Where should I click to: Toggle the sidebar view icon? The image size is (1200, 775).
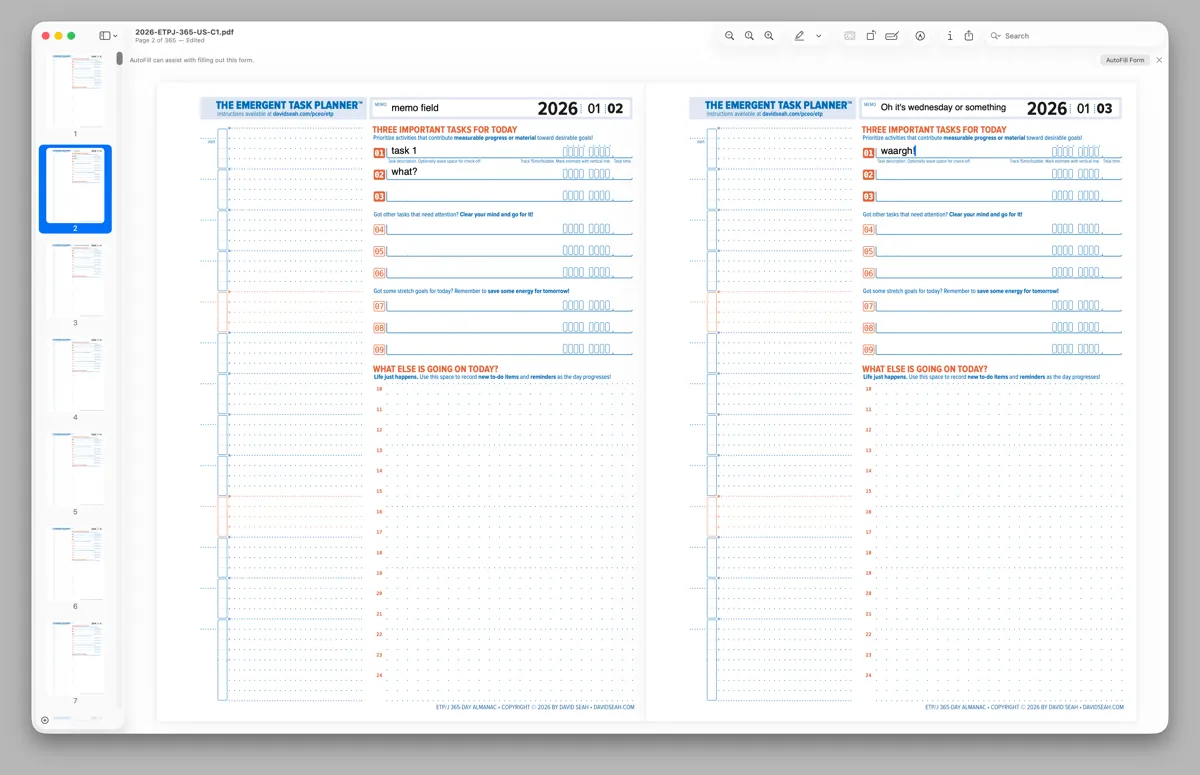click(x=106, y=35)
